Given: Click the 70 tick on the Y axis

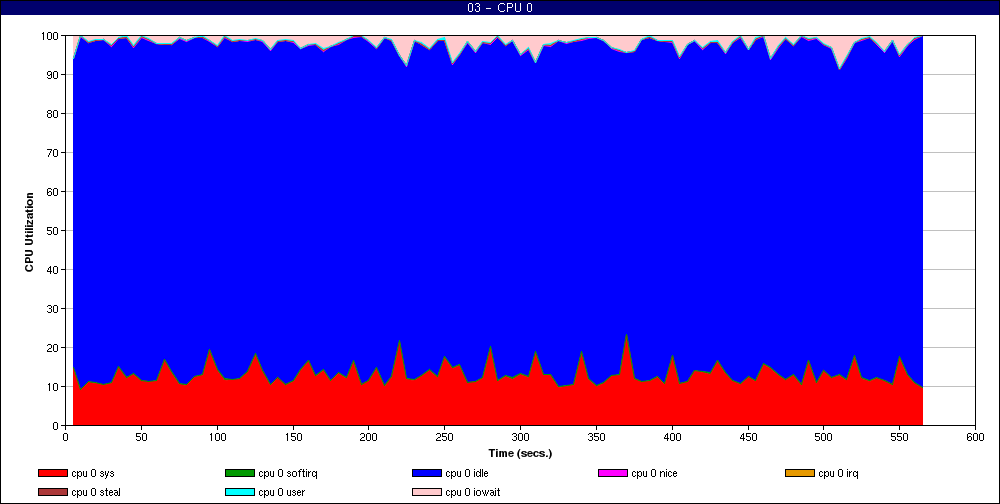Looking at the screenshot, I should (54, 152).
